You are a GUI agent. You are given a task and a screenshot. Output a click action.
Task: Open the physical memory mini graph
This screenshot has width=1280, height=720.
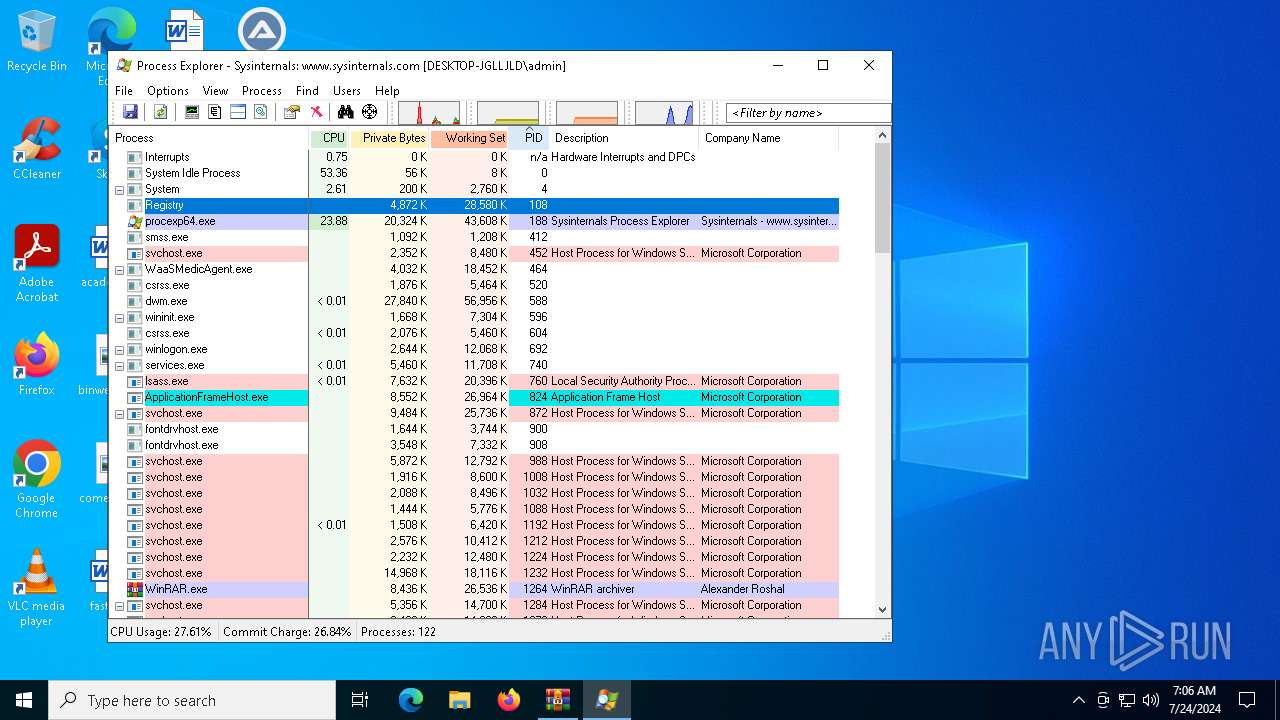[587, 113]
